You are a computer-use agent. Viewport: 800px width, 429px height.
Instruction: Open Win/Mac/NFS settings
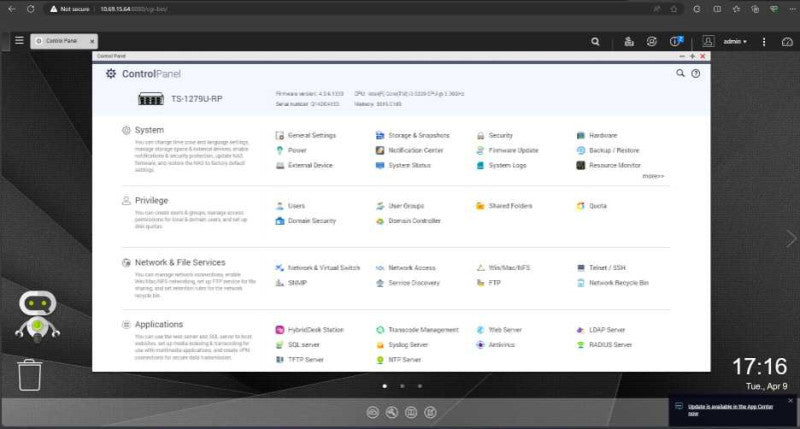click(503, 268)
